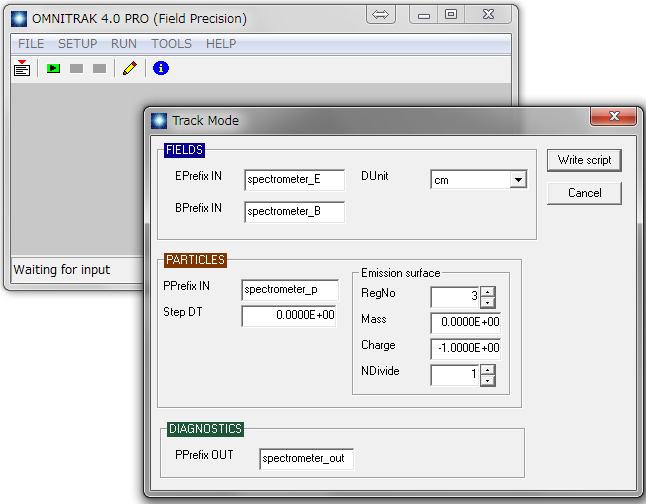
Task: Click the PPrefix OUT field
Action: (x=307, y=459)
